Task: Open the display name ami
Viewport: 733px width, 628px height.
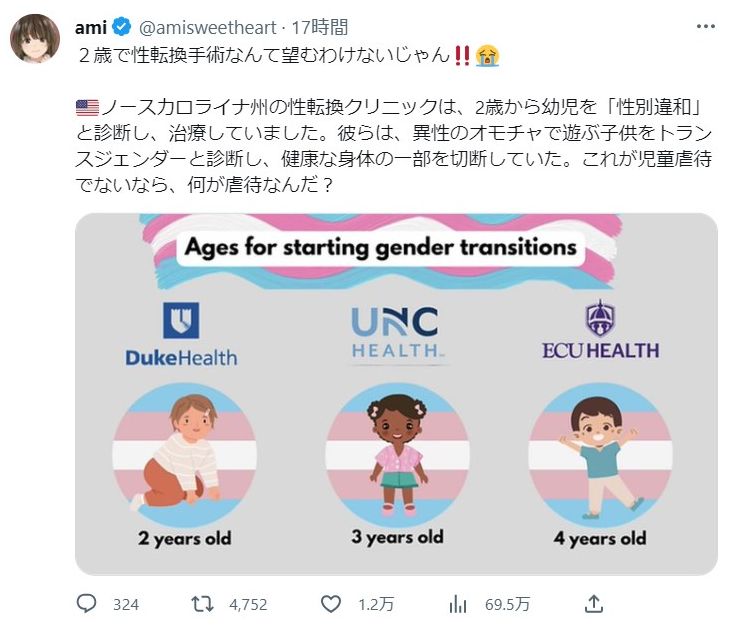Action: (91, 25)
